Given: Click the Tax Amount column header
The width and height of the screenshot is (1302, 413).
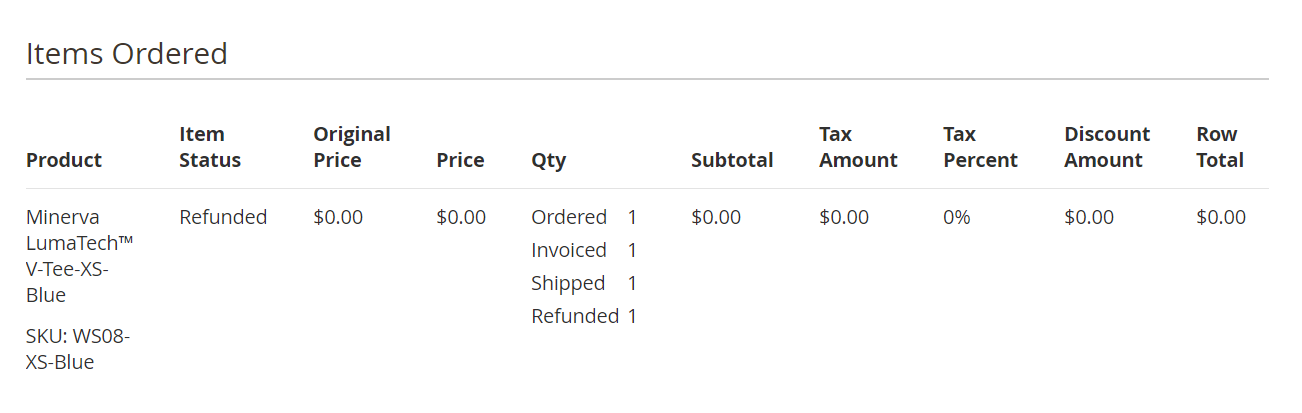Looking at the screenshot, I should [x=858, y=147].
